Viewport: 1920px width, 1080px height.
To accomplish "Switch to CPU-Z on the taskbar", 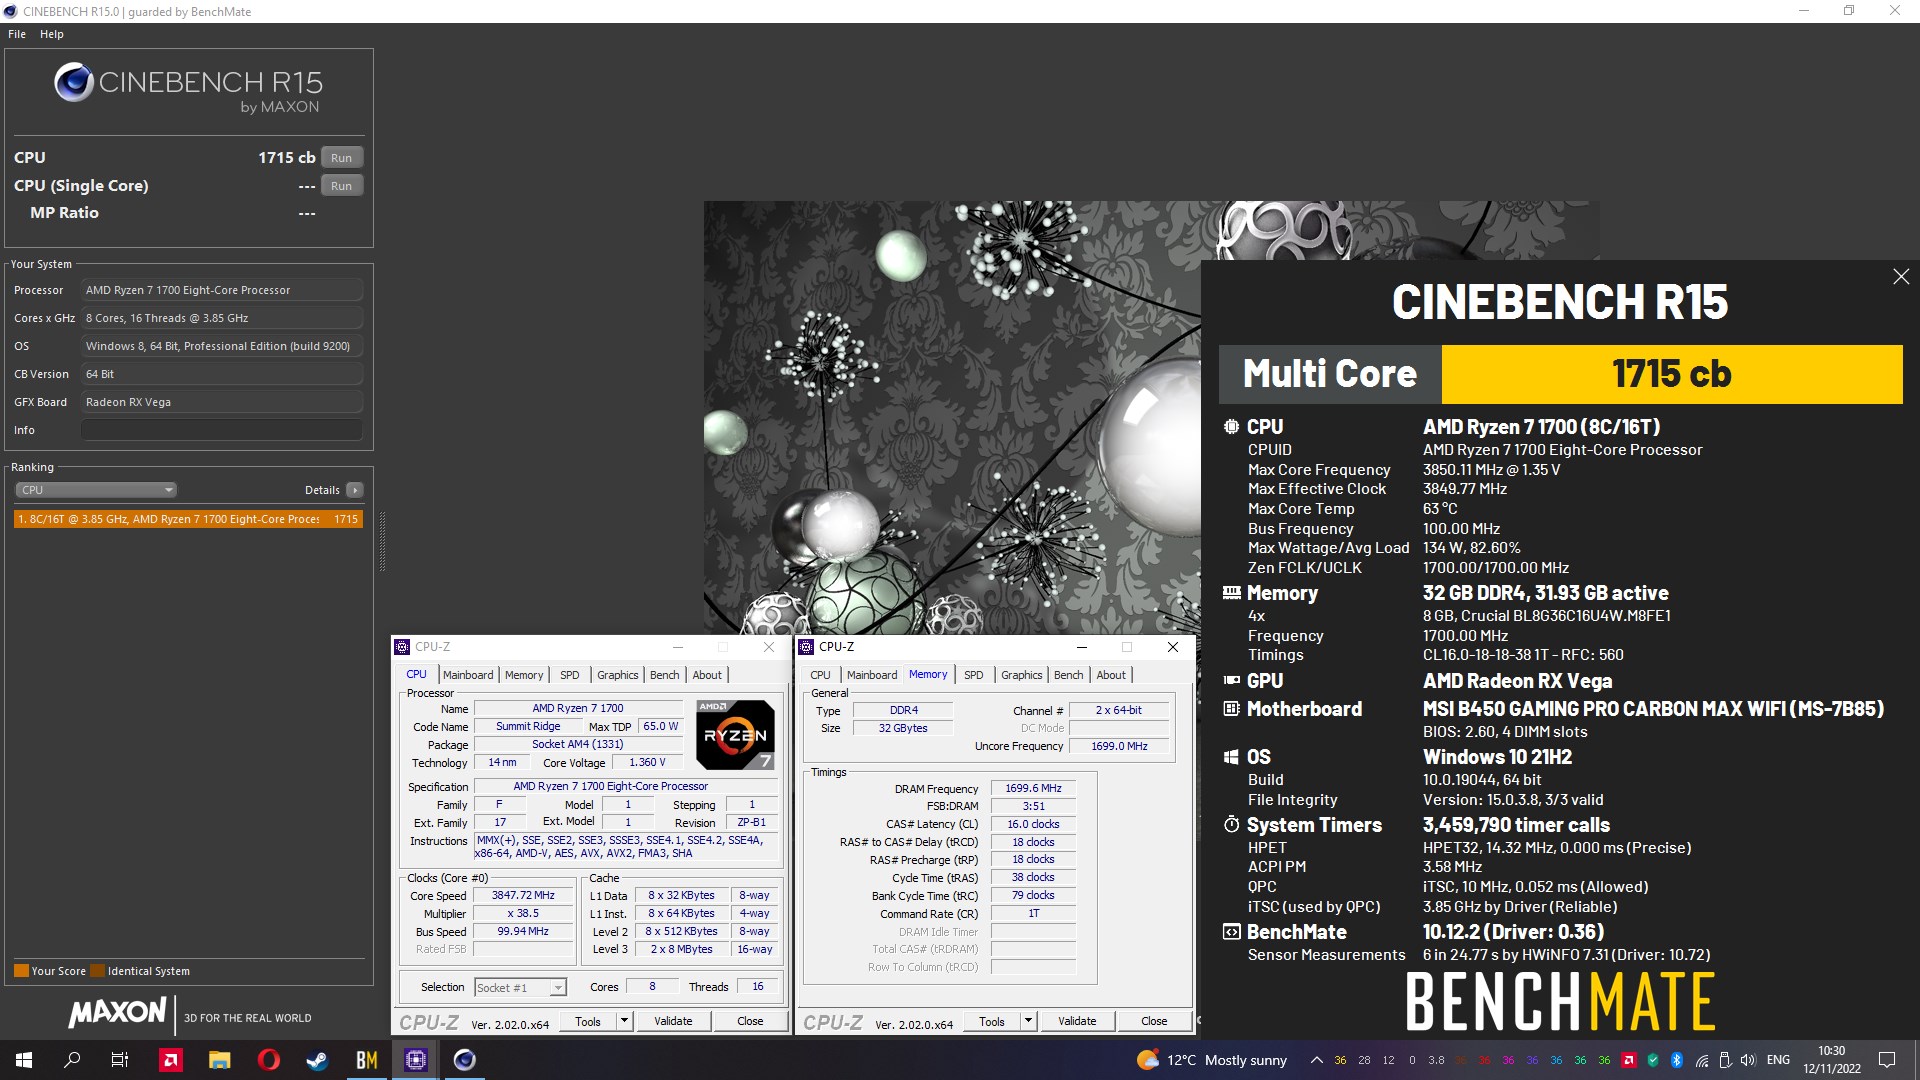I will [415, 1060].
